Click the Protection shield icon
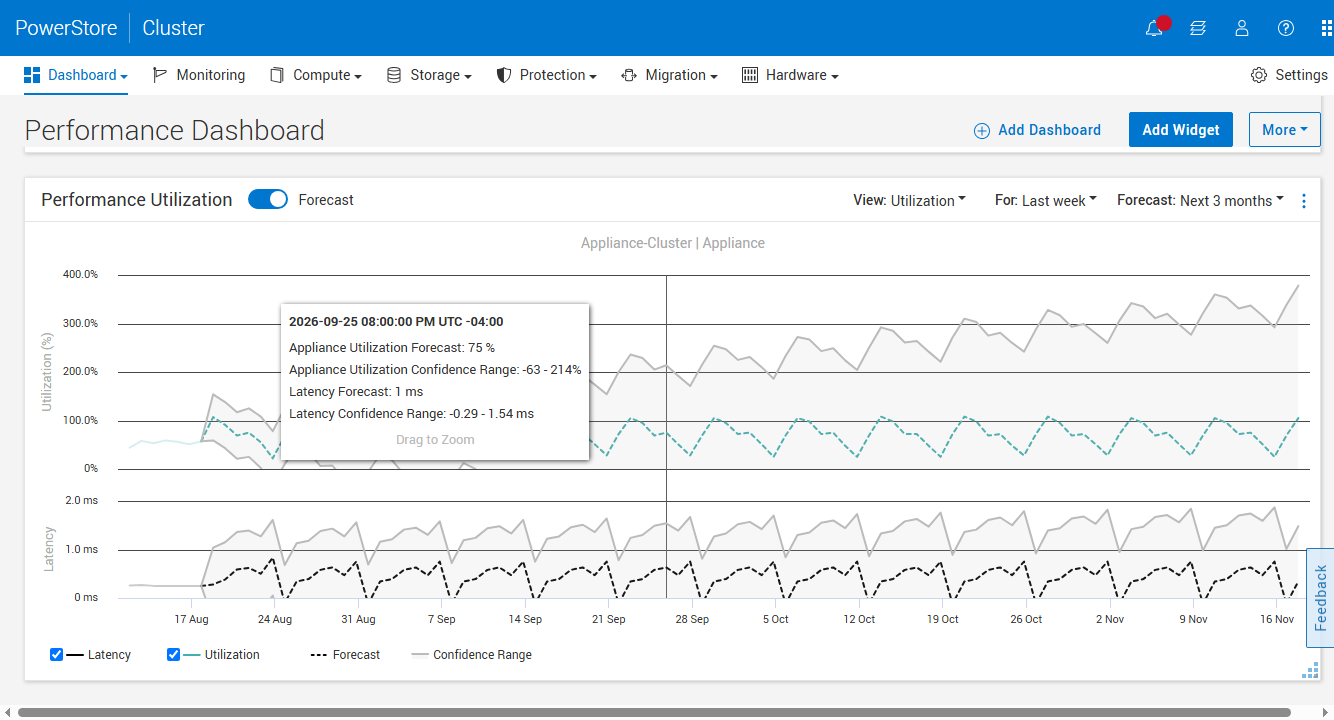The height and width of the screenshot is (720, 1334). click(504, 75)
